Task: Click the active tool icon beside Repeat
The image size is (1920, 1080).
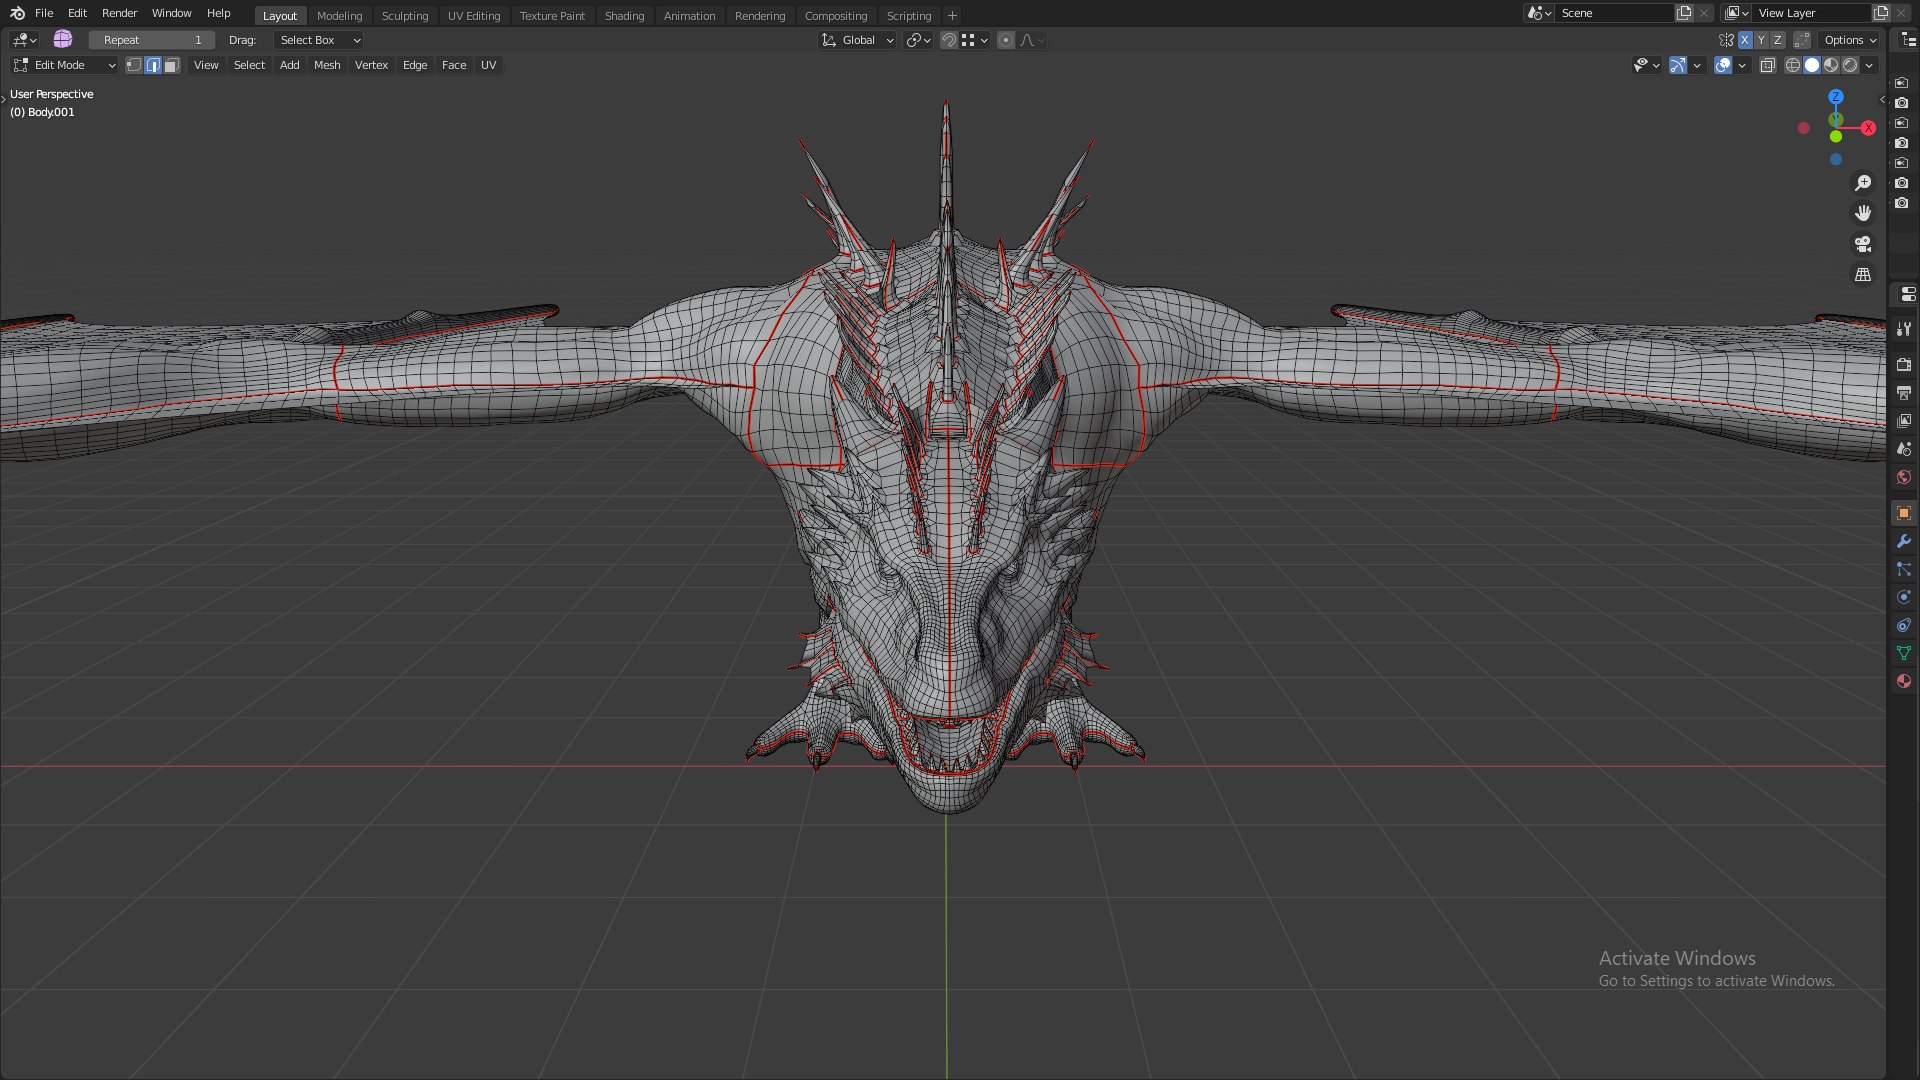Action: 63,39
